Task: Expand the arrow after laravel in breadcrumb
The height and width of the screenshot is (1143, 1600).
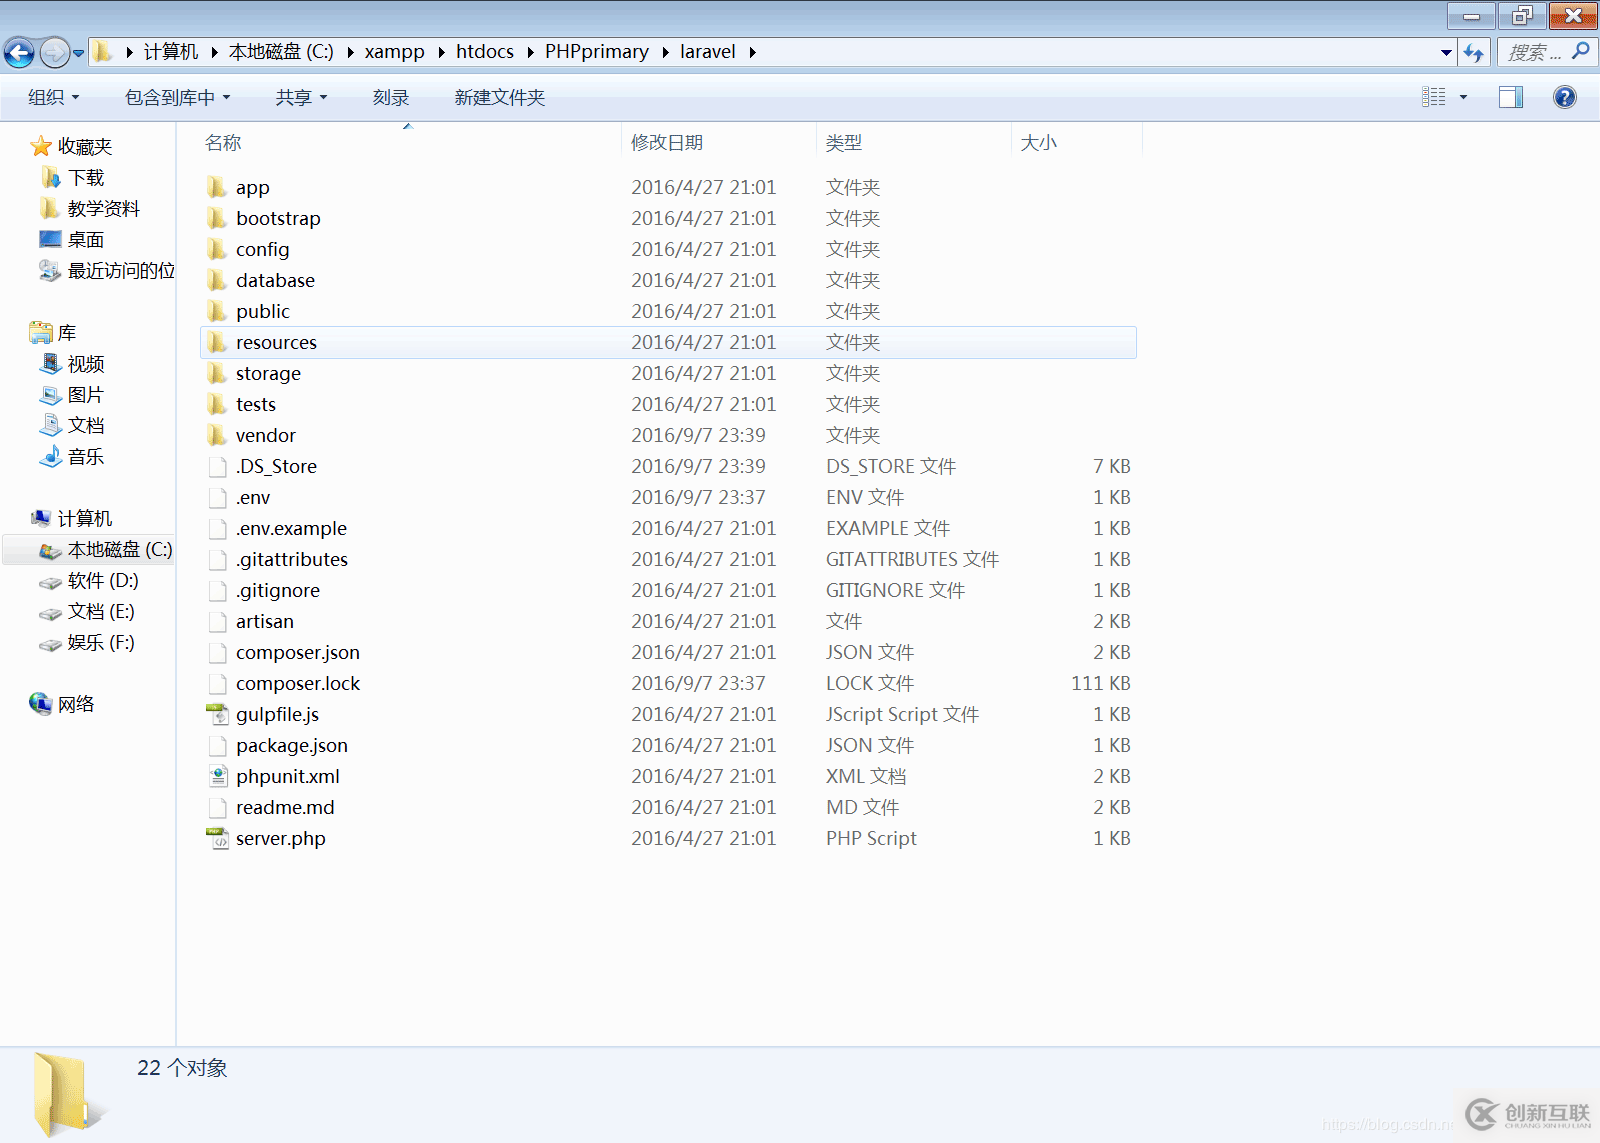Action: click(x=752, y=52)
